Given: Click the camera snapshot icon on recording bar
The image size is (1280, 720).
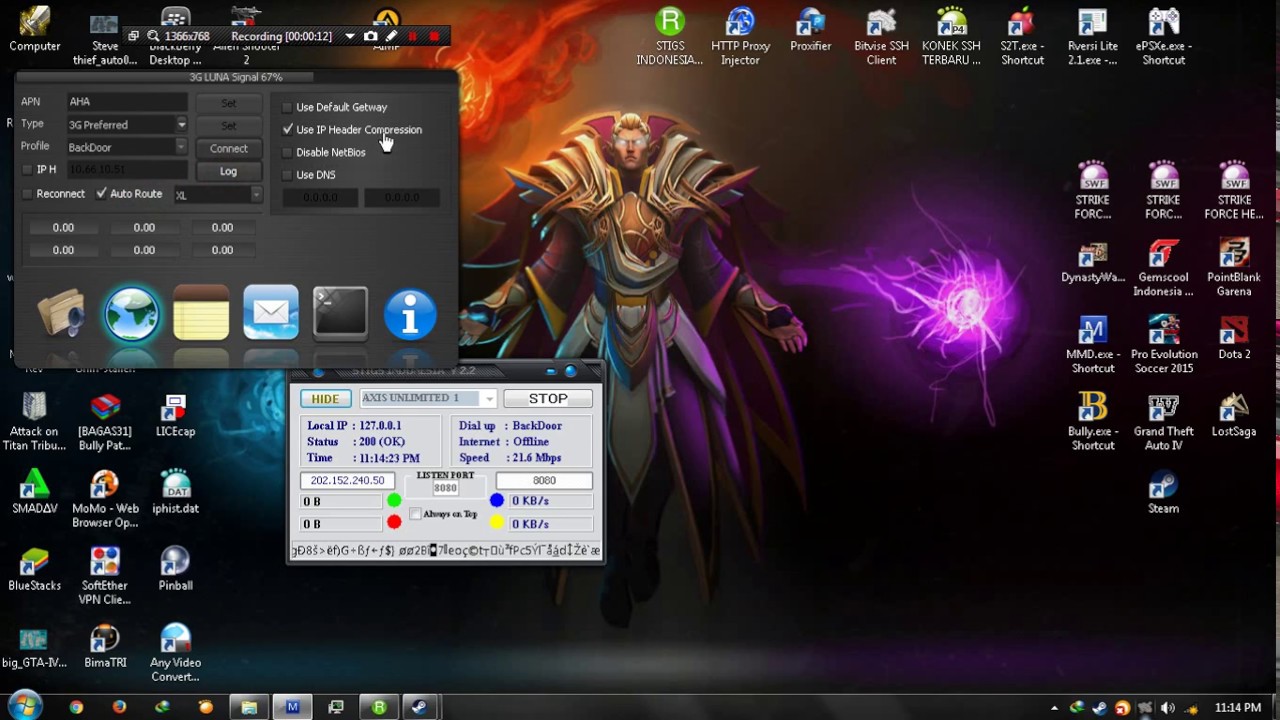Looking at the screenshot, I should 371,36.
